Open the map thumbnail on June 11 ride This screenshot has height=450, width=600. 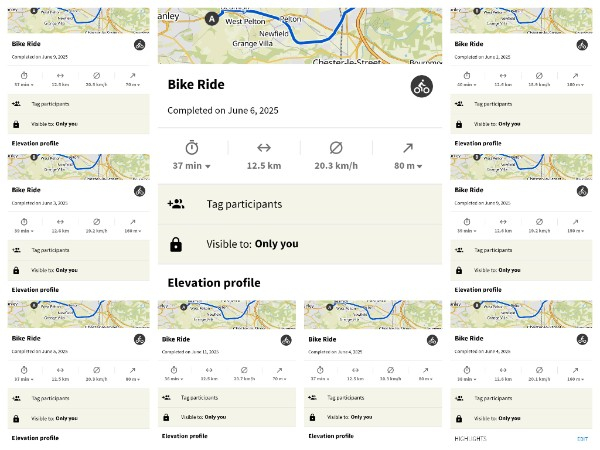pyautogui.click(x=227, y=315)
